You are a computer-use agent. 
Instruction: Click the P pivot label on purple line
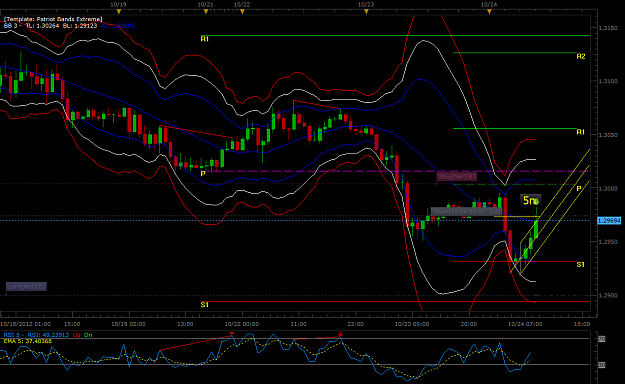203,174
